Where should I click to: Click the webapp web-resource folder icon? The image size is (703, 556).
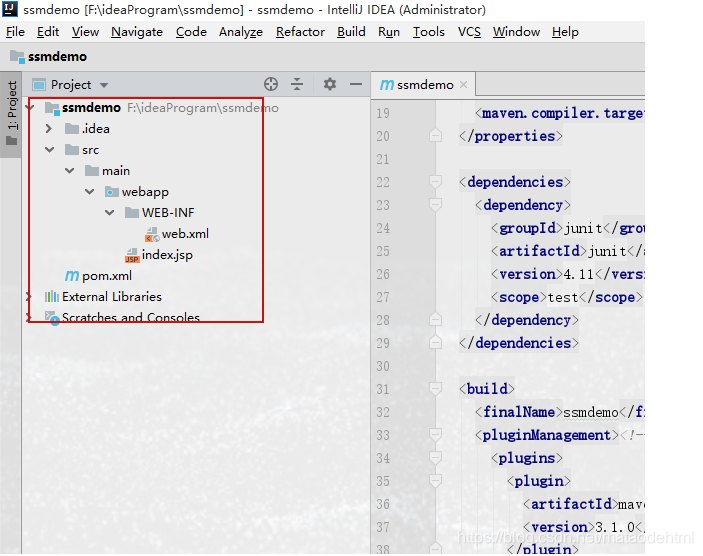(x=111, y=192)
